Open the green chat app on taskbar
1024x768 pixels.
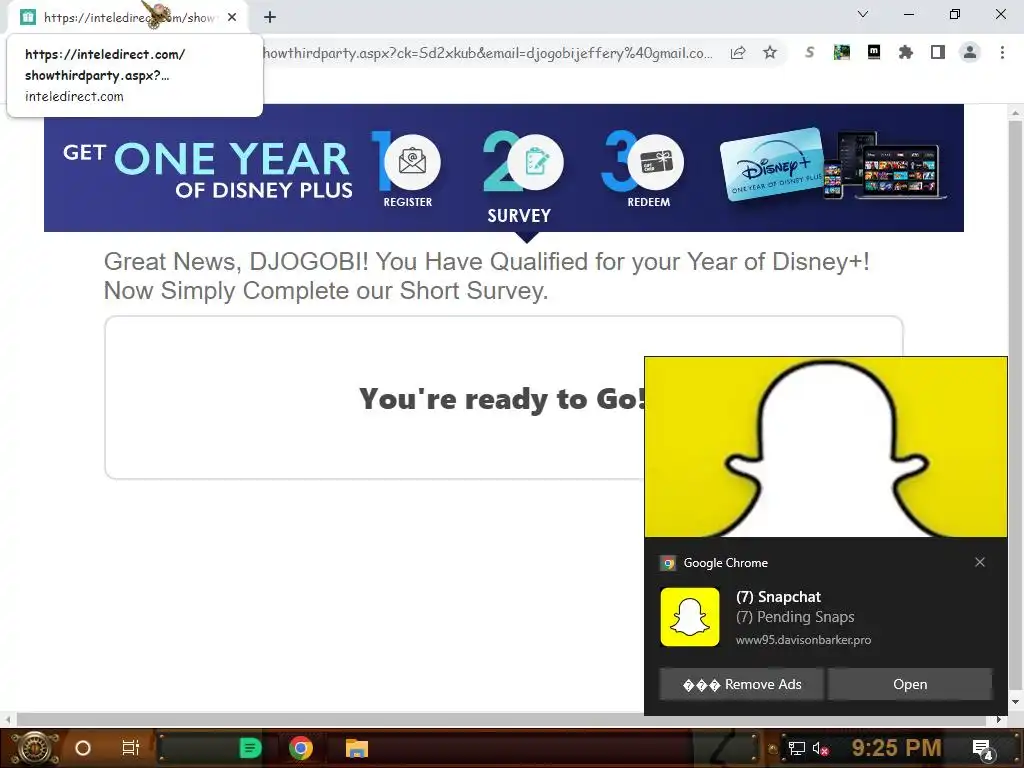(250, 748)
